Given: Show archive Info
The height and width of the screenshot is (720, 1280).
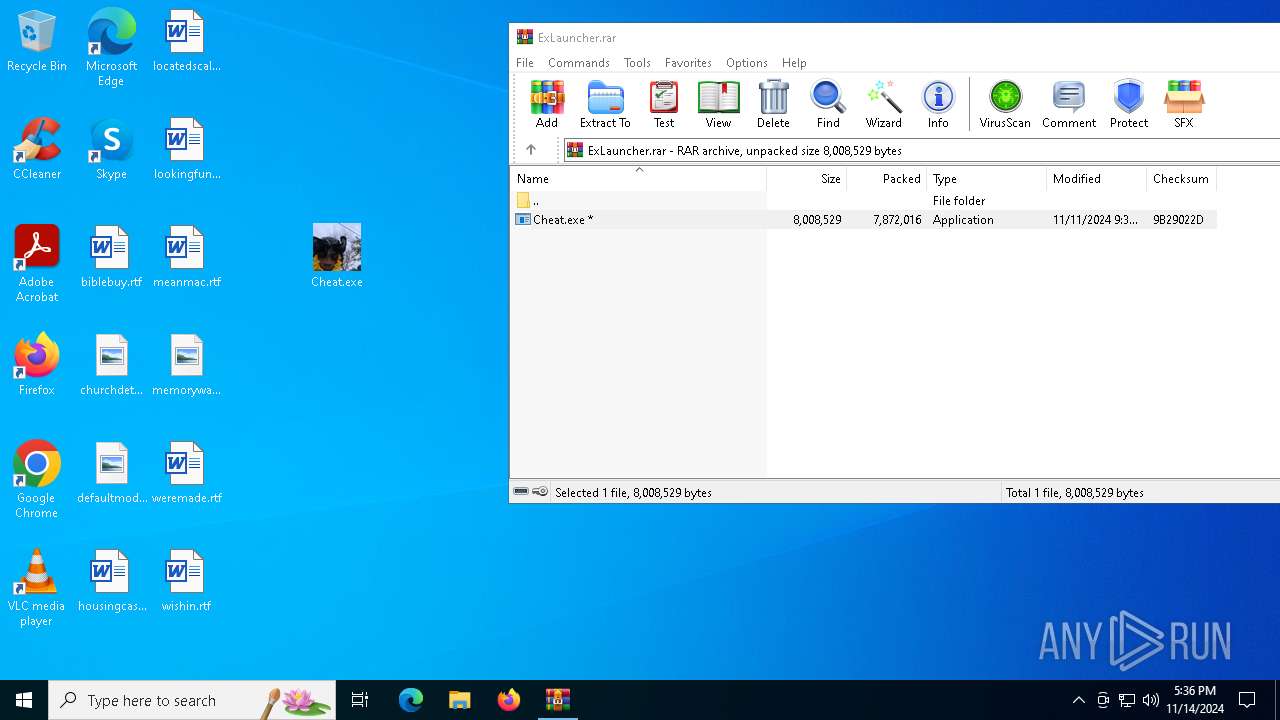Looking at the screenshot, I should click(x=938, y=104).
